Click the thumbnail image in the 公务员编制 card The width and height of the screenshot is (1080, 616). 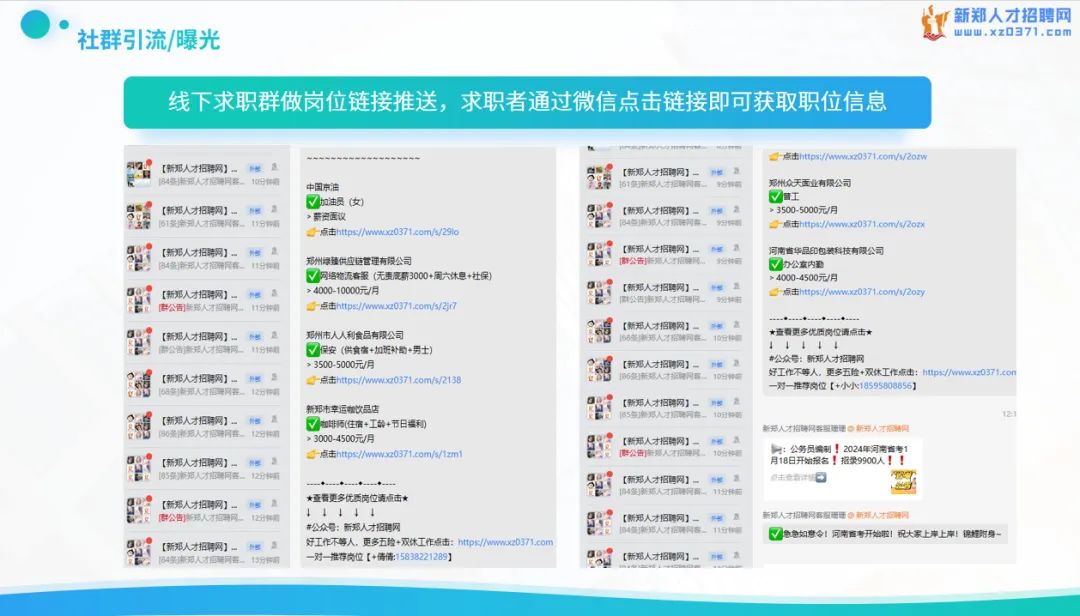coord(903,480)
